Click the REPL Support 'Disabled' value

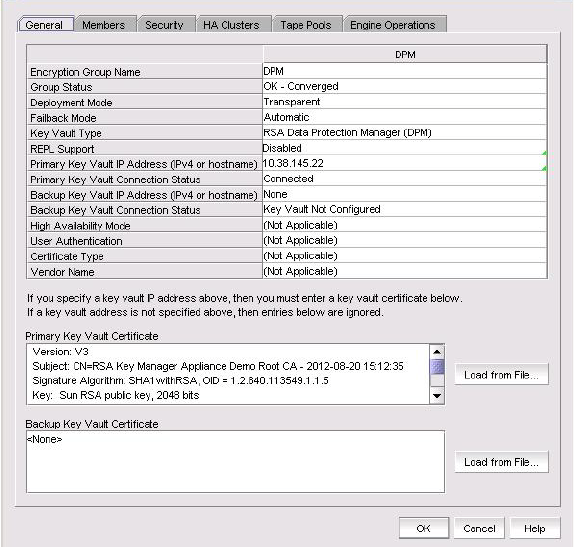pyautogui.click(x=405, y=148)
